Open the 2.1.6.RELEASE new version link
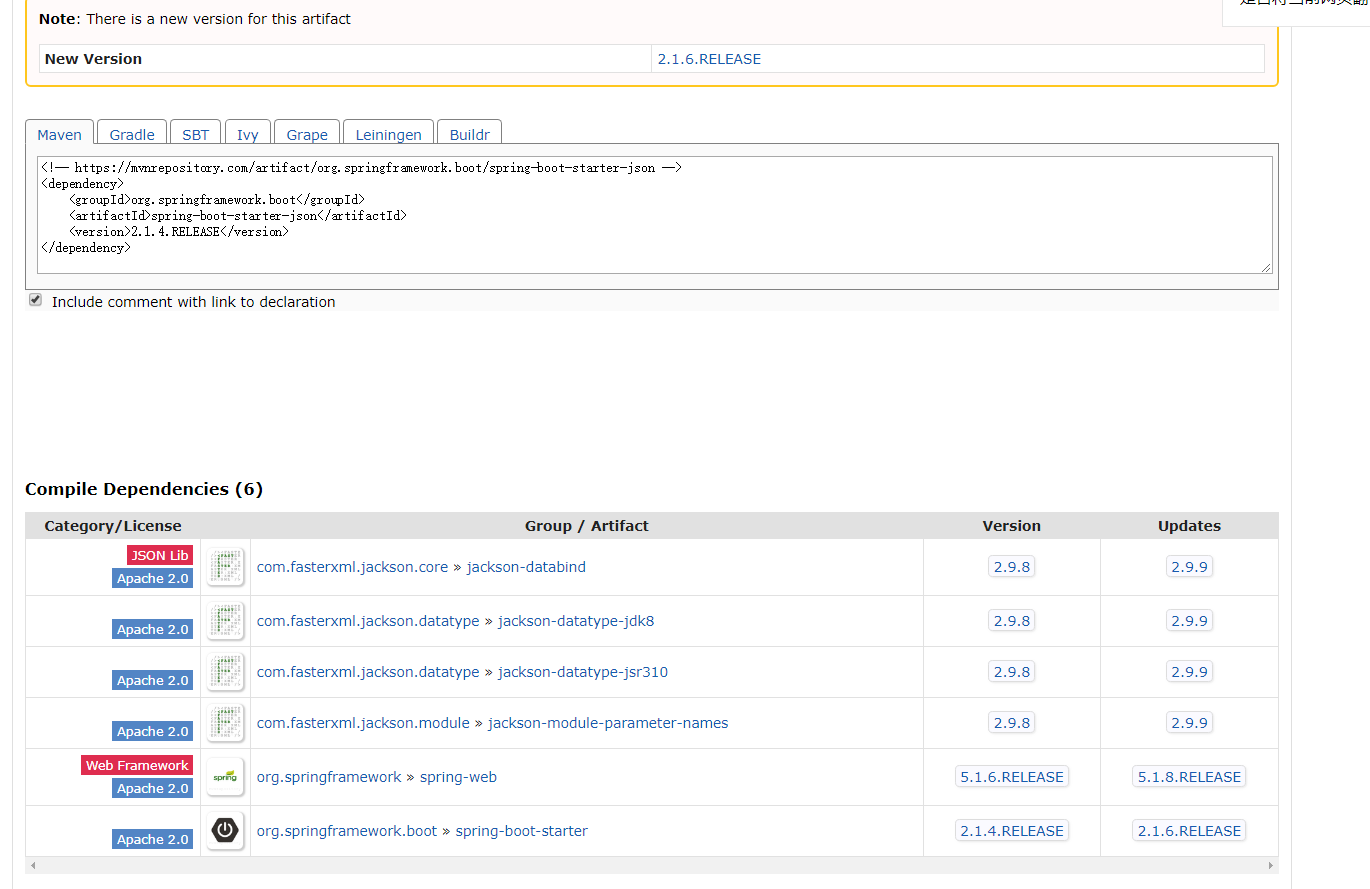 [709, 58]
